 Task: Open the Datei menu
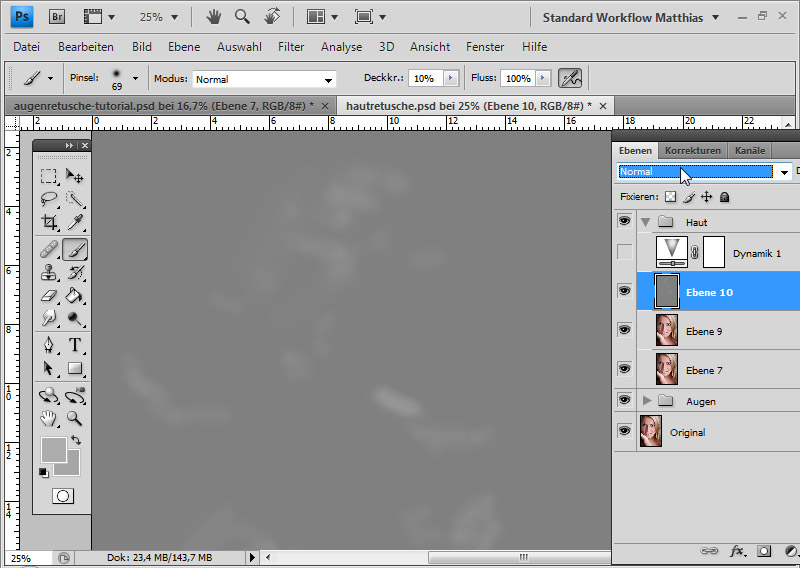27,46
